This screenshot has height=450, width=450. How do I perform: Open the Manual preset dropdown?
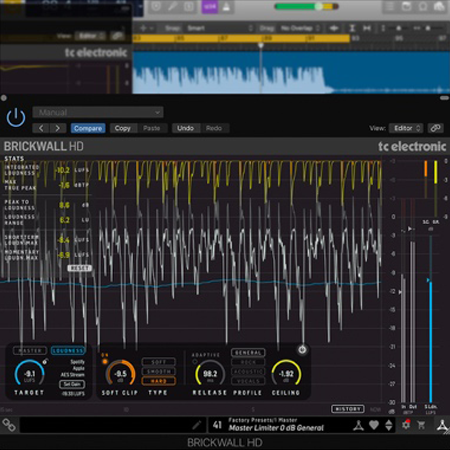98,112
